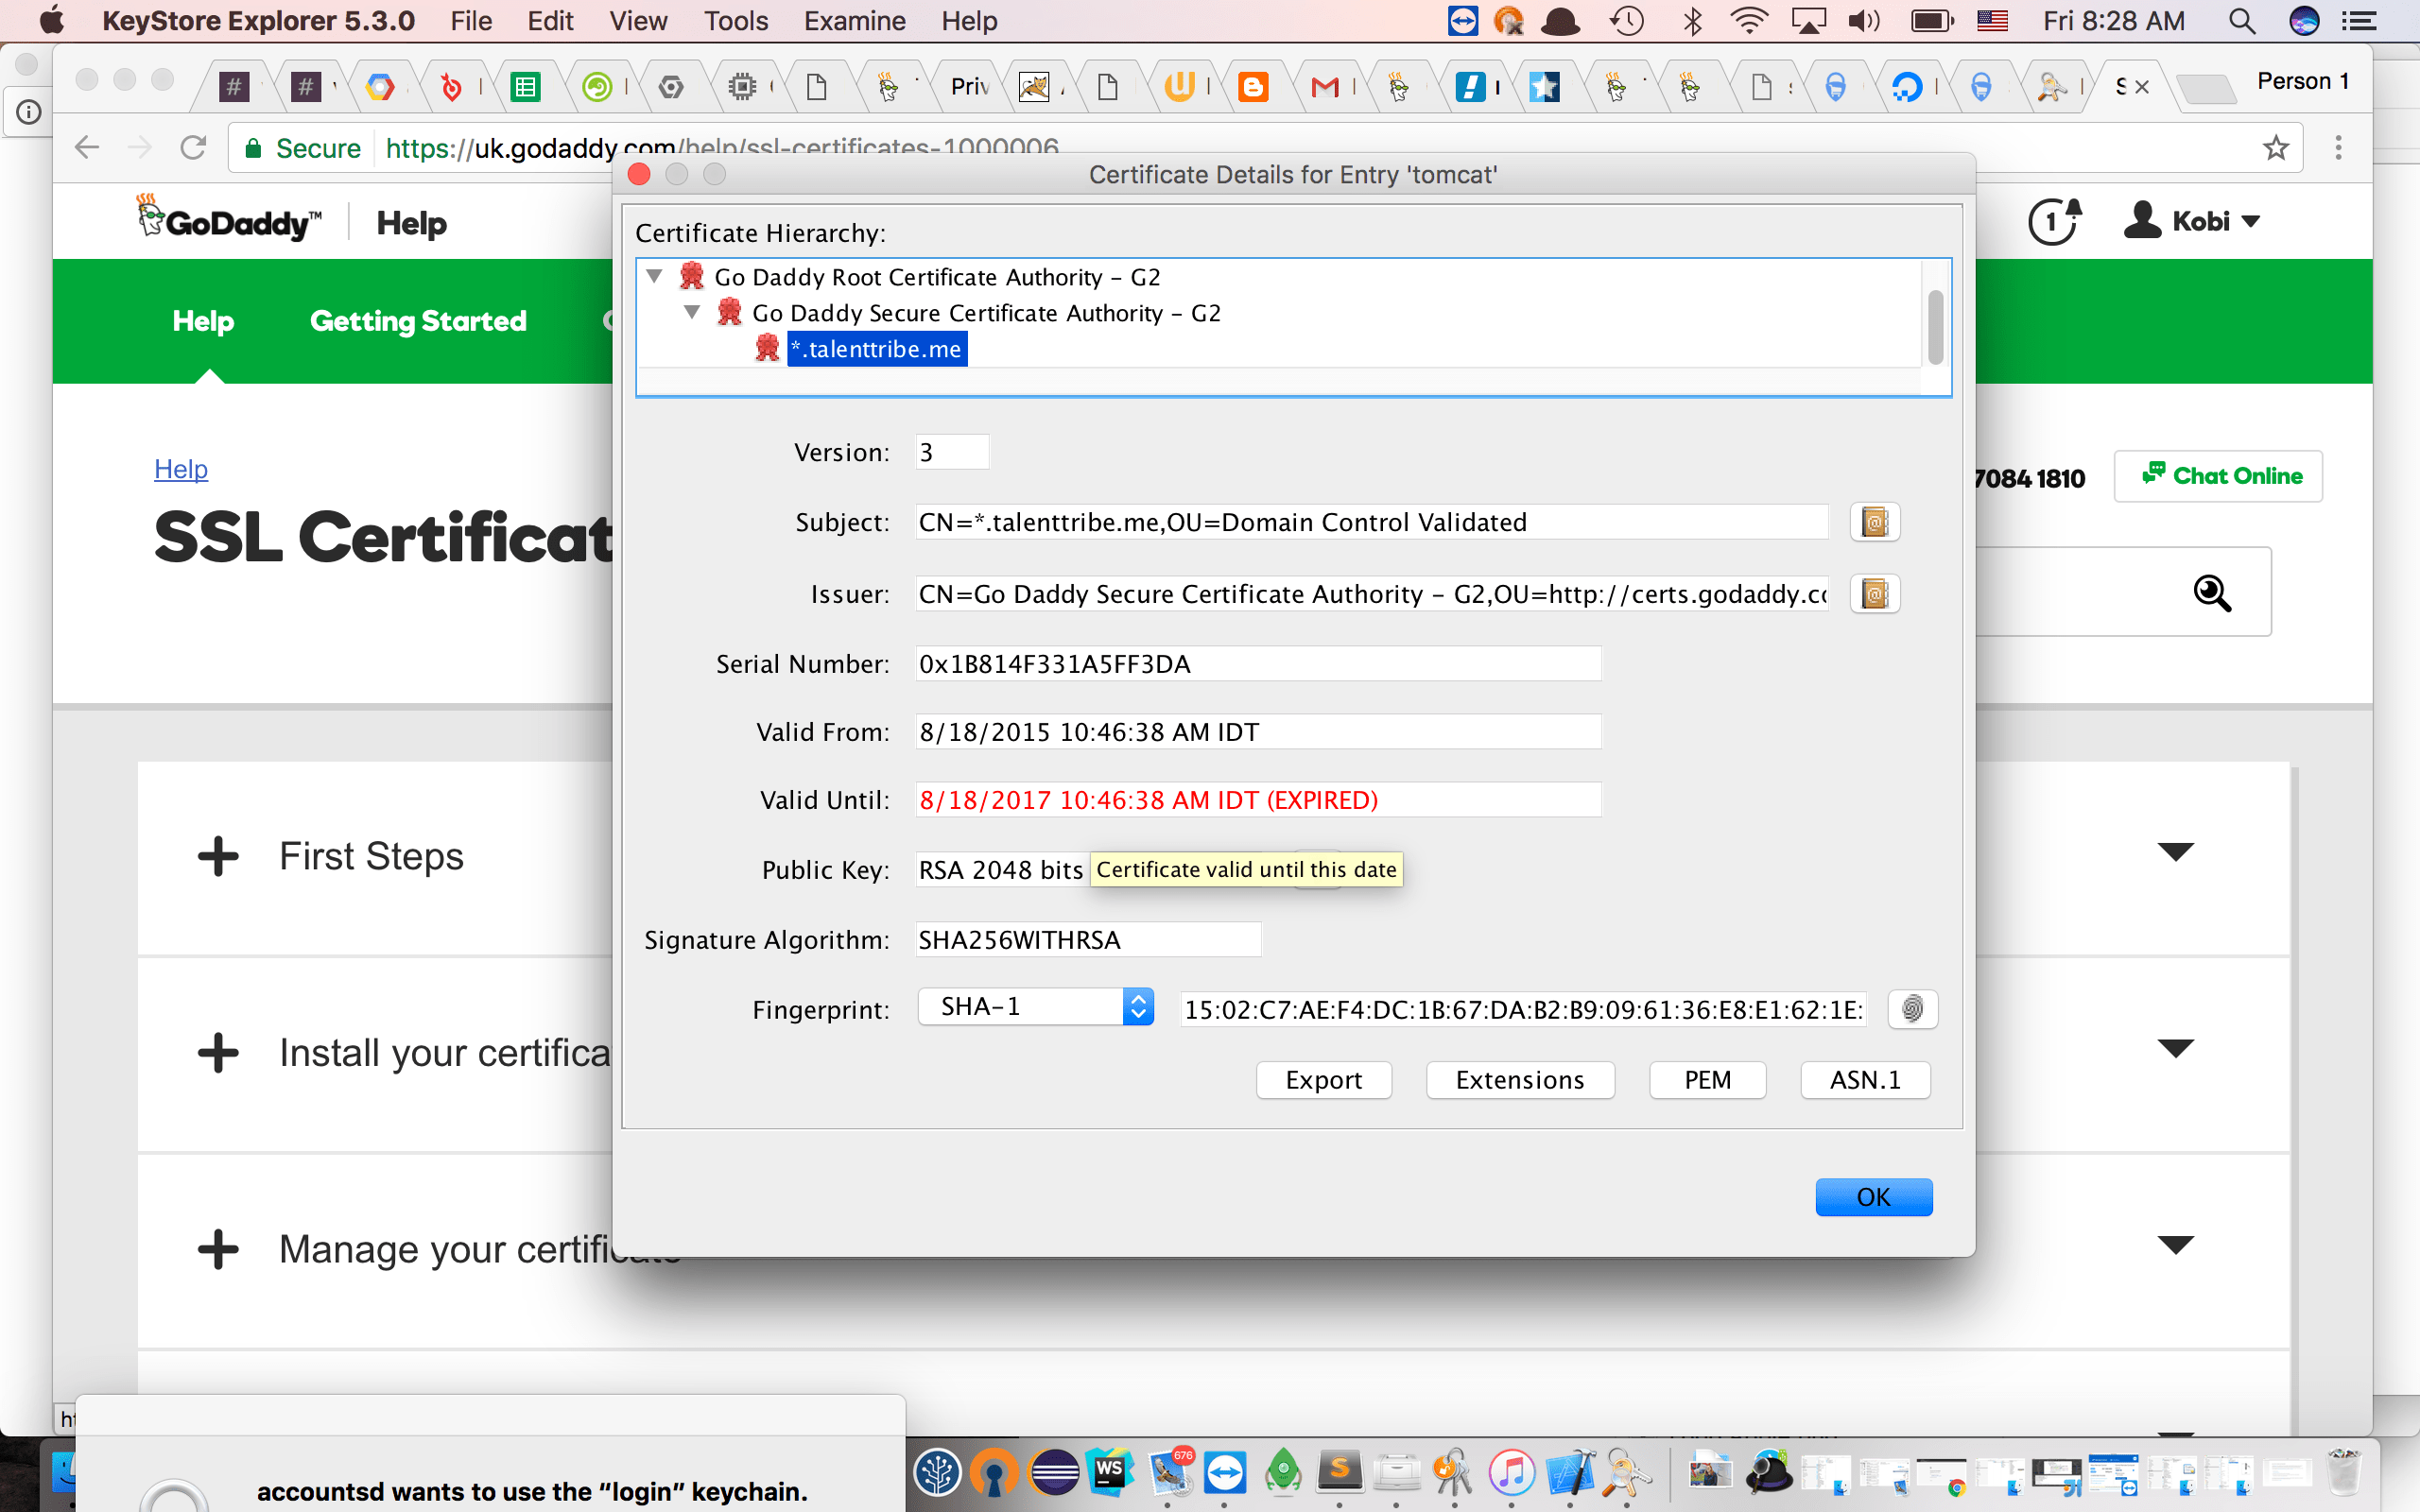Open Time Machine menu bar icon
This screenshot has width=2420, height=1512.
click(1627, 21)
